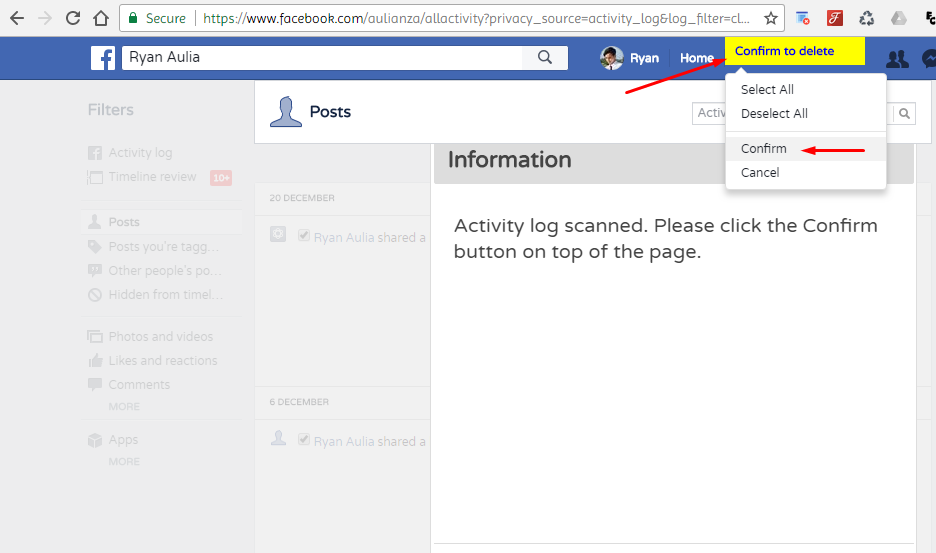Click person icon beside 6 December post
The width and height of the screenshot is (936, 553).
(x=278, y=438)
